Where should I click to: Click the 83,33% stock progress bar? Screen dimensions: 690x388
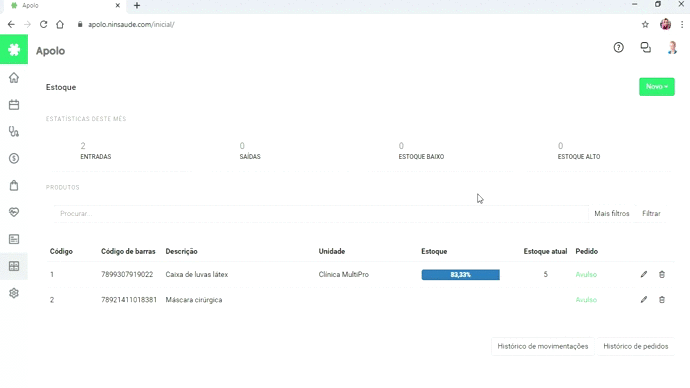coord(460,275)
